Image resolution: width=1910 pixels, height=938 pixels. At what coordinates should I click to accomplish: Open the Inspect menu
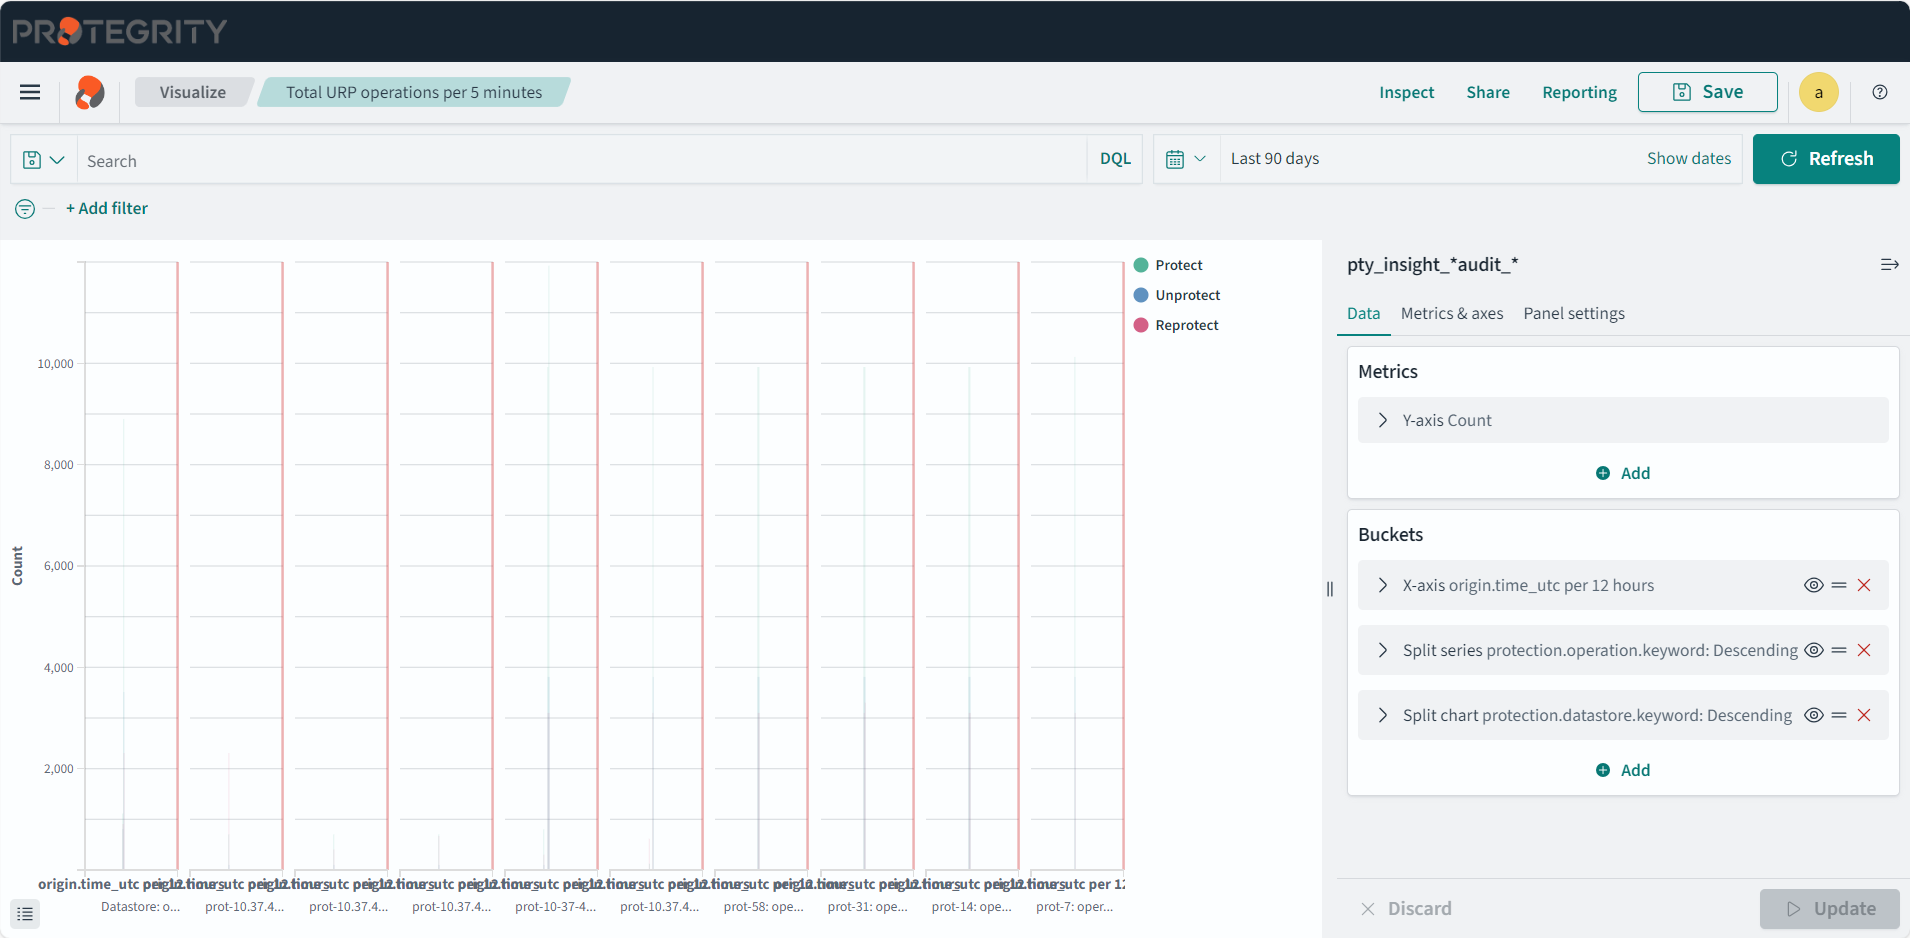(1406, 92)
